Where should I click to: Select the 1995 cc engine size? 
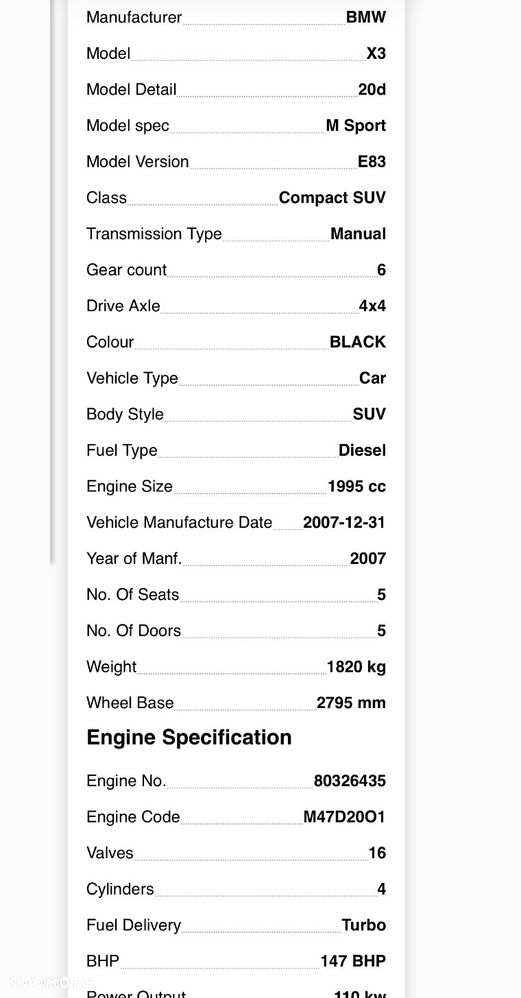click(357, 486)
